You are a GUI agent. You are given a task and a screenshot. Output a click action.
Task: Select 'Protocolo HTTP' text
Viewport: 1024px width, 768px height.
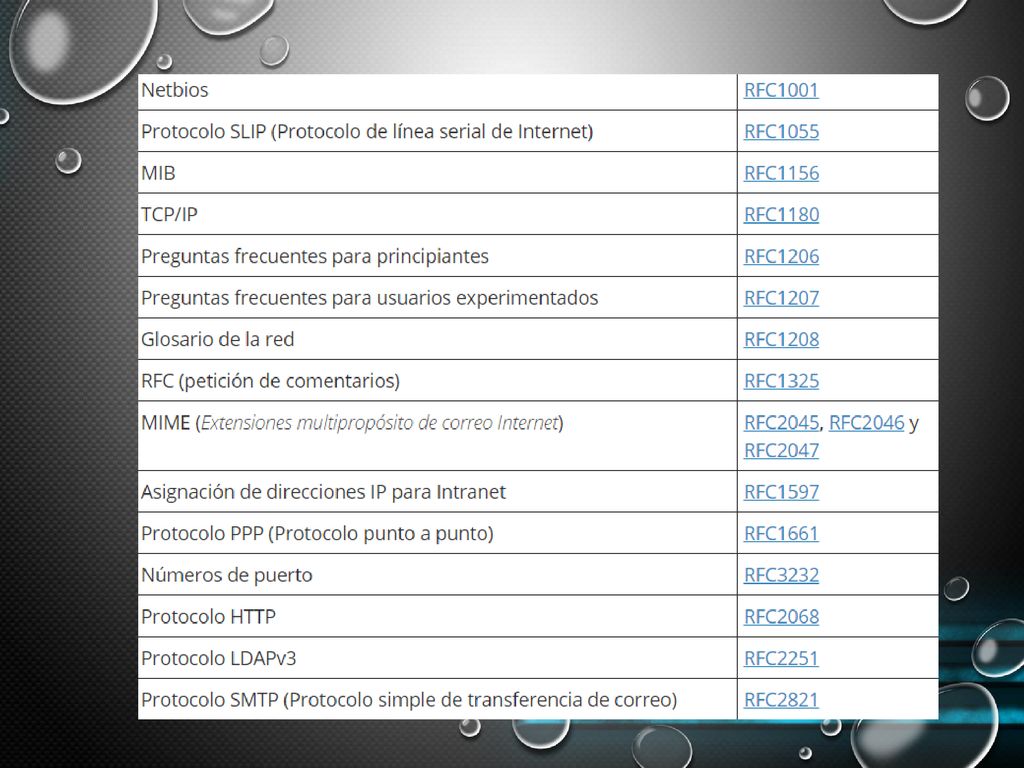pyautogui.click(x=208, y=617)
